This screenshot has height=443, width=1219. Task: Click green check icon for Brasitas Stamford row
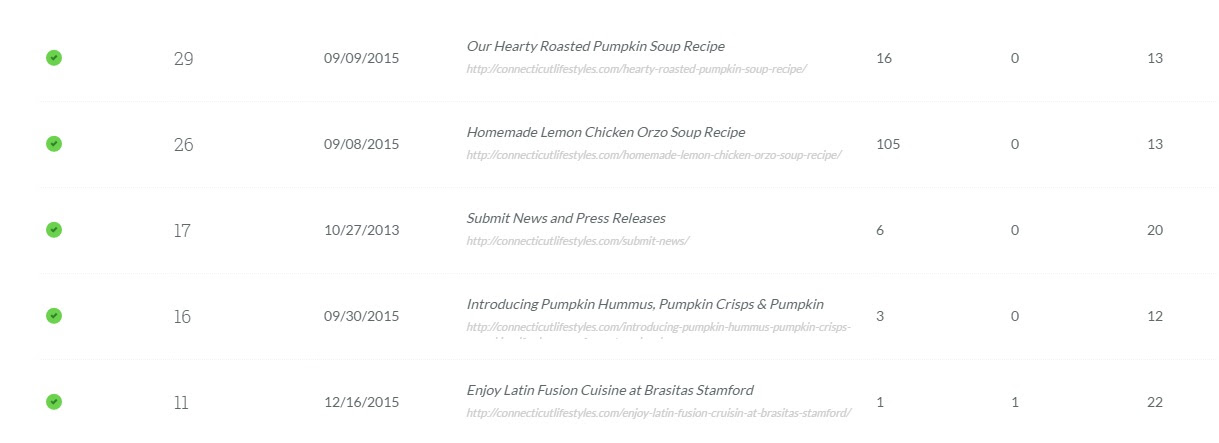point(54,402)
